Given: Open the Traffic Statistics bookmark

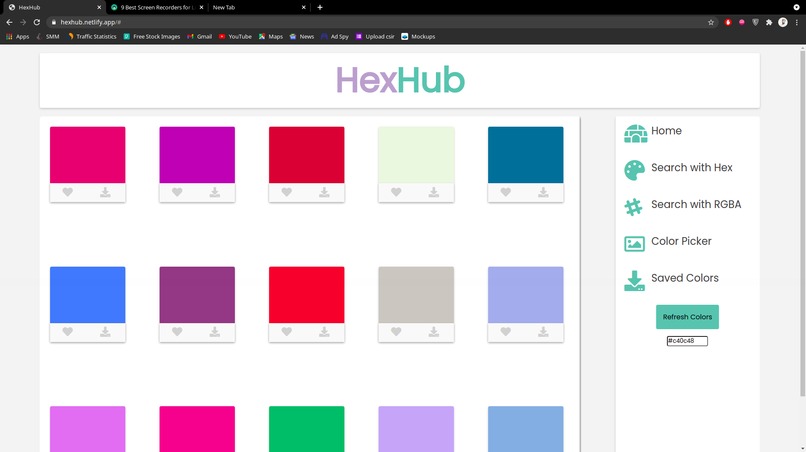Looking at the screenshot, I should [x=92, y=37].
